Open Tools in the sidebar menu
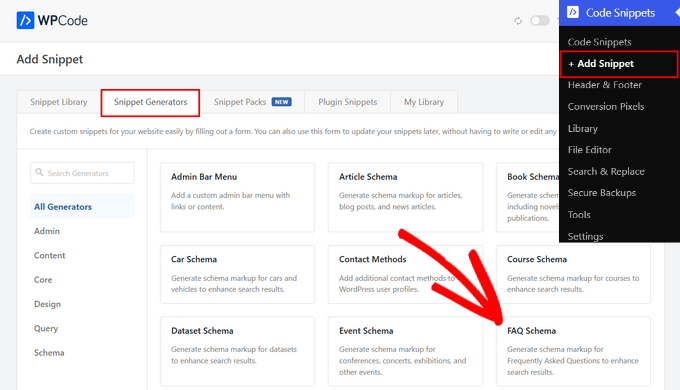 [579, 215]
